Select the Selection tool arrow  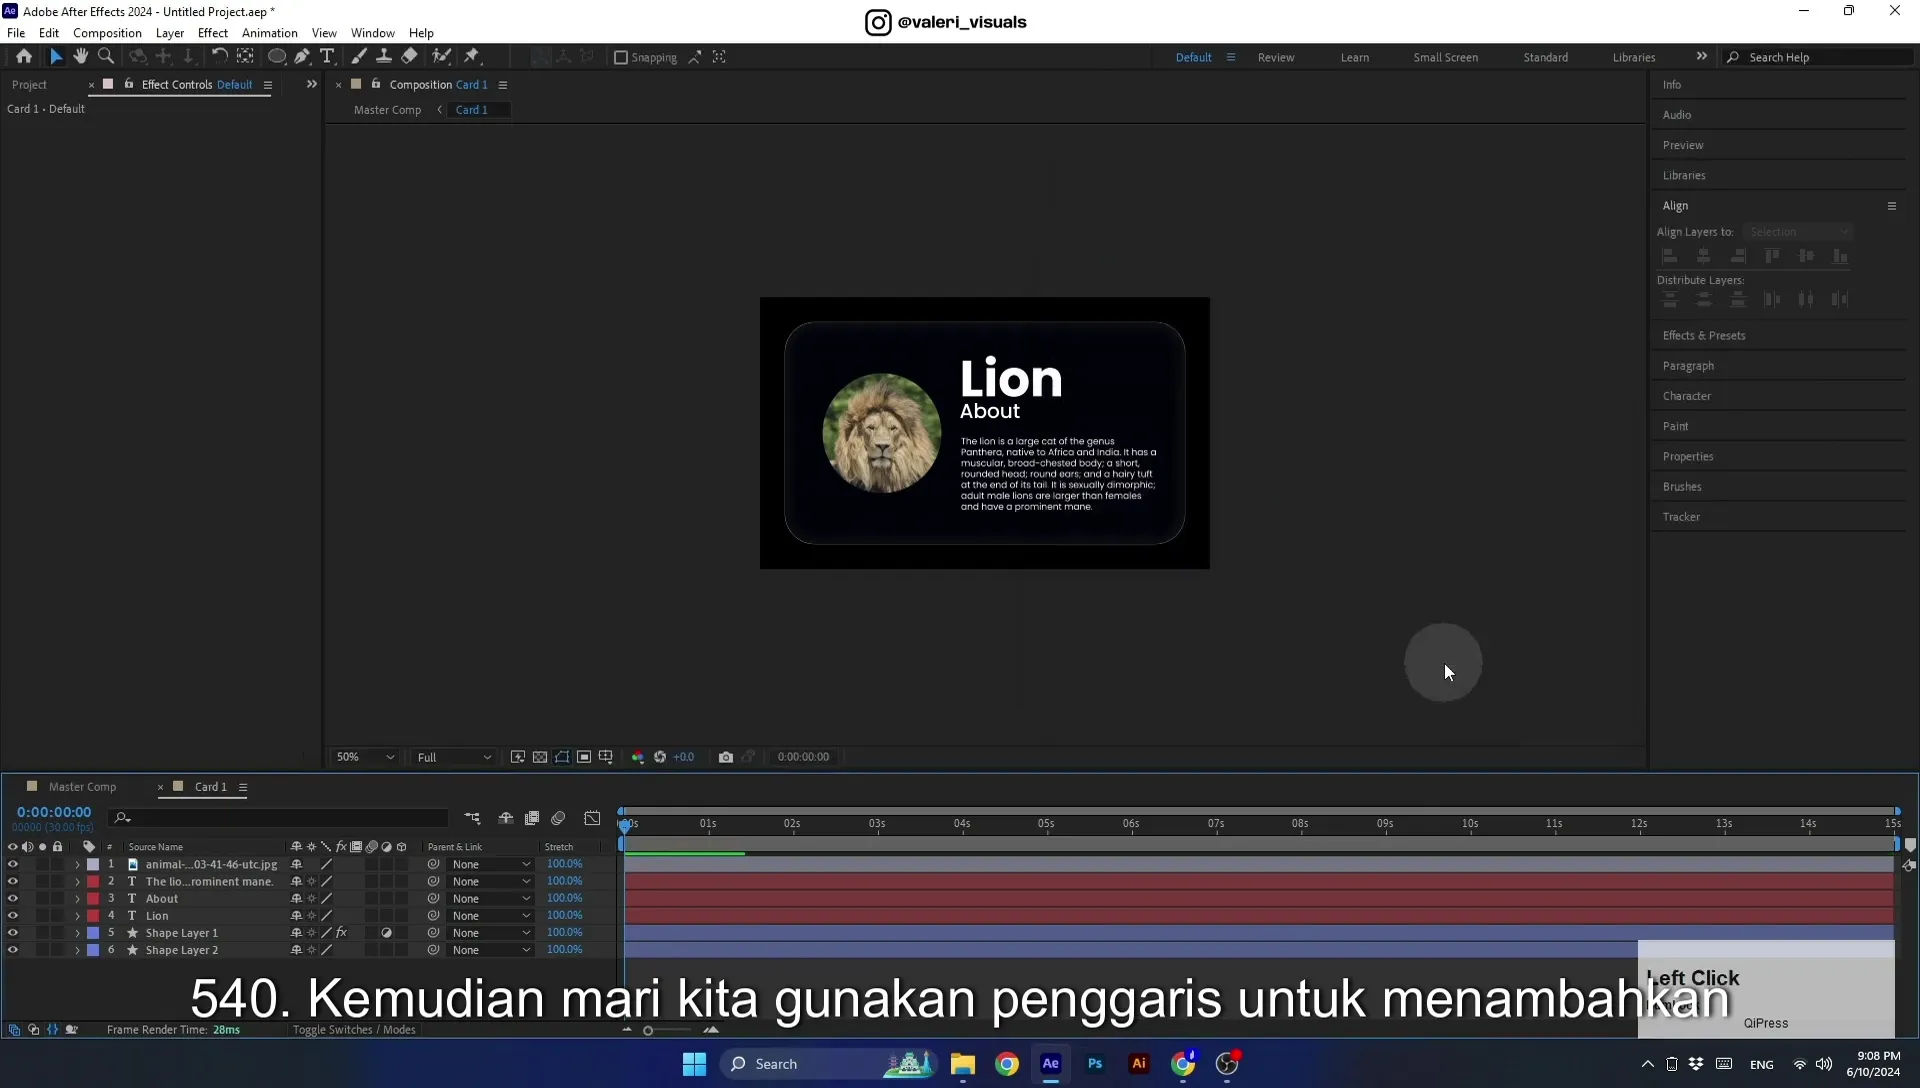coord(56,57)
